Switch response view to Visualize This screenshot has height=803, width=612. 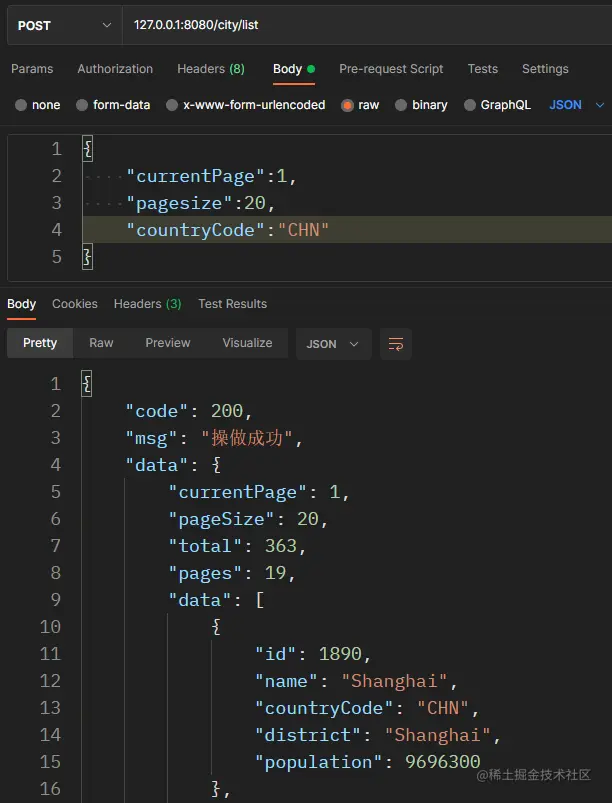(x=247, y=343)
